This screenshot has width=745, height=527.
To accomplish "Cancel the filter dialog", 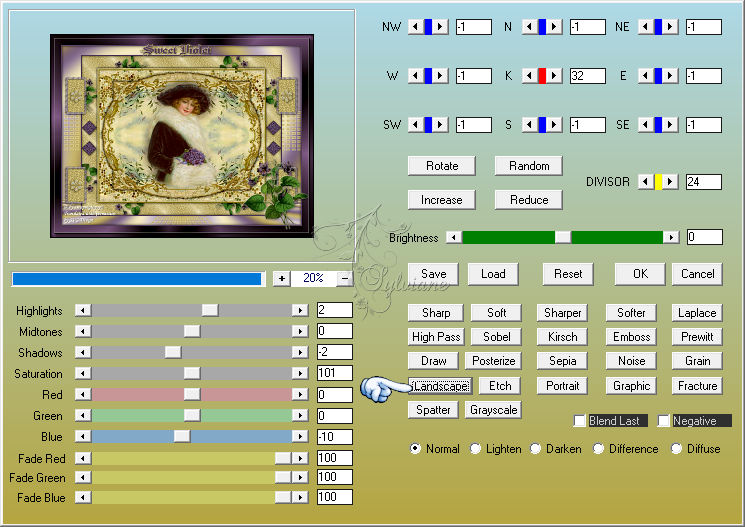I will pyautogui.click(x=697, y=274).
